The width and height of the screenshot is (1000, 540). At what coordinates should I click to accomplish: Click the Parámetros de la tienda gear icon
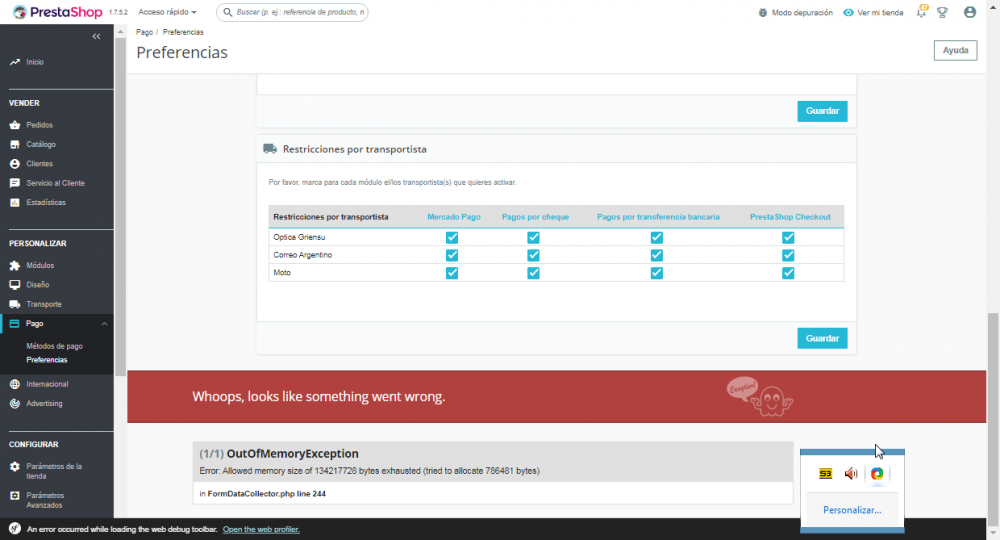click(15, 467)
